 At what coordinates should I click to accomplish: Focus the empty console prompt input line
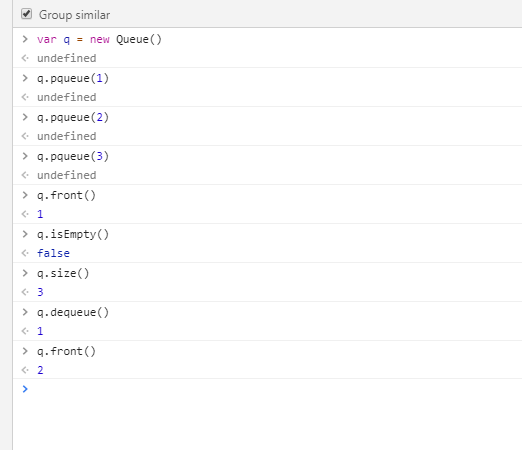point(267,389)
